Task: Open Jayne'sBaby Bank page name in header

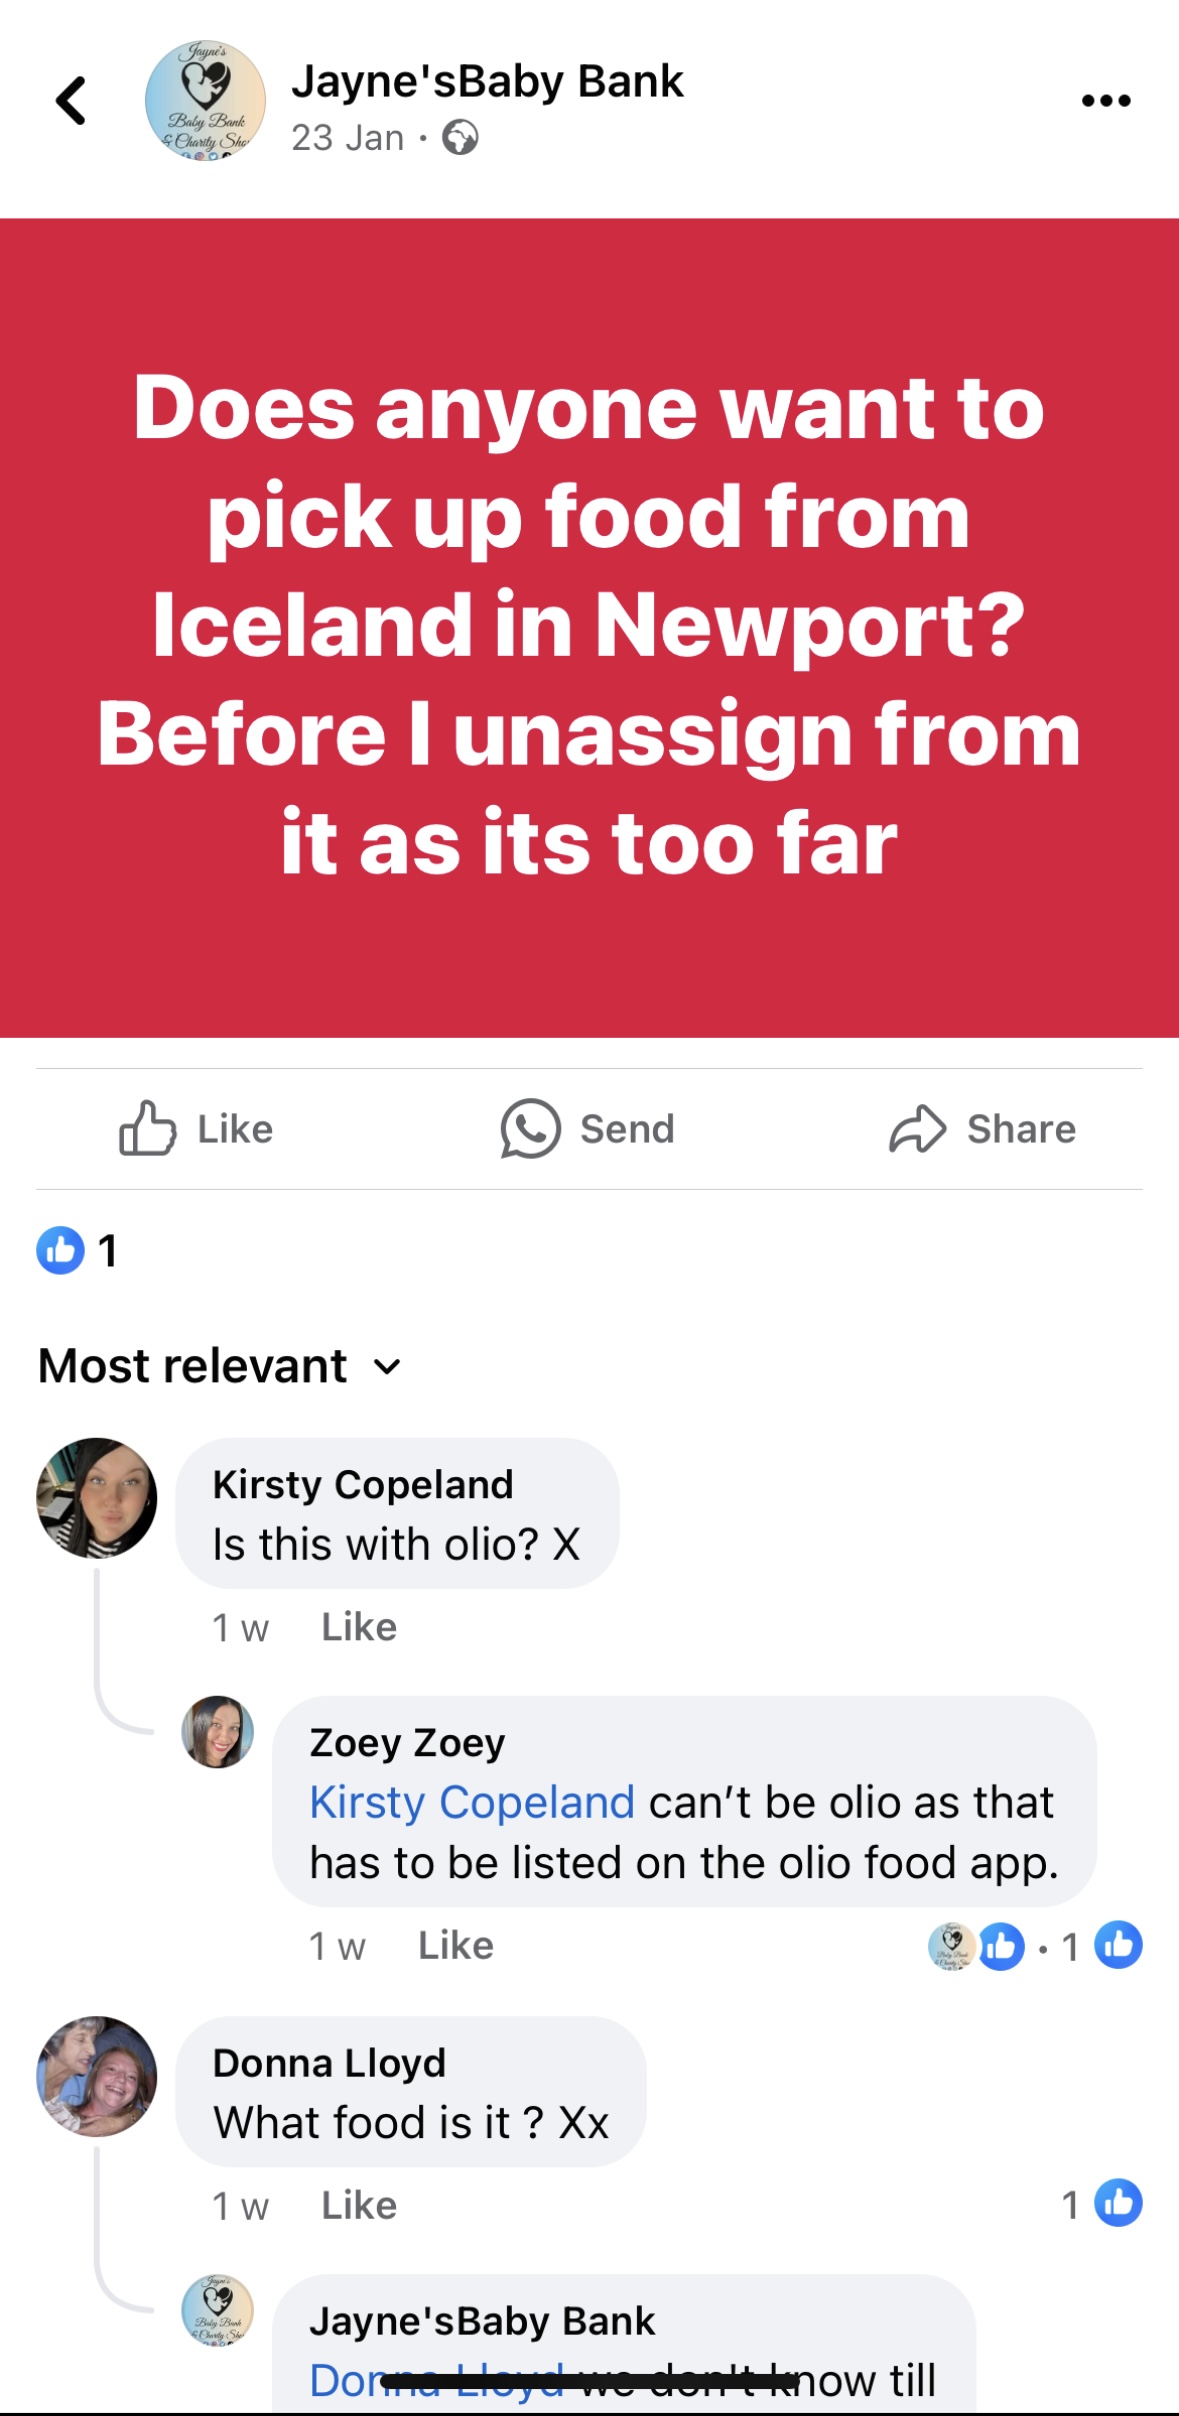Action: pyautogui.click(x=487, y=82)
